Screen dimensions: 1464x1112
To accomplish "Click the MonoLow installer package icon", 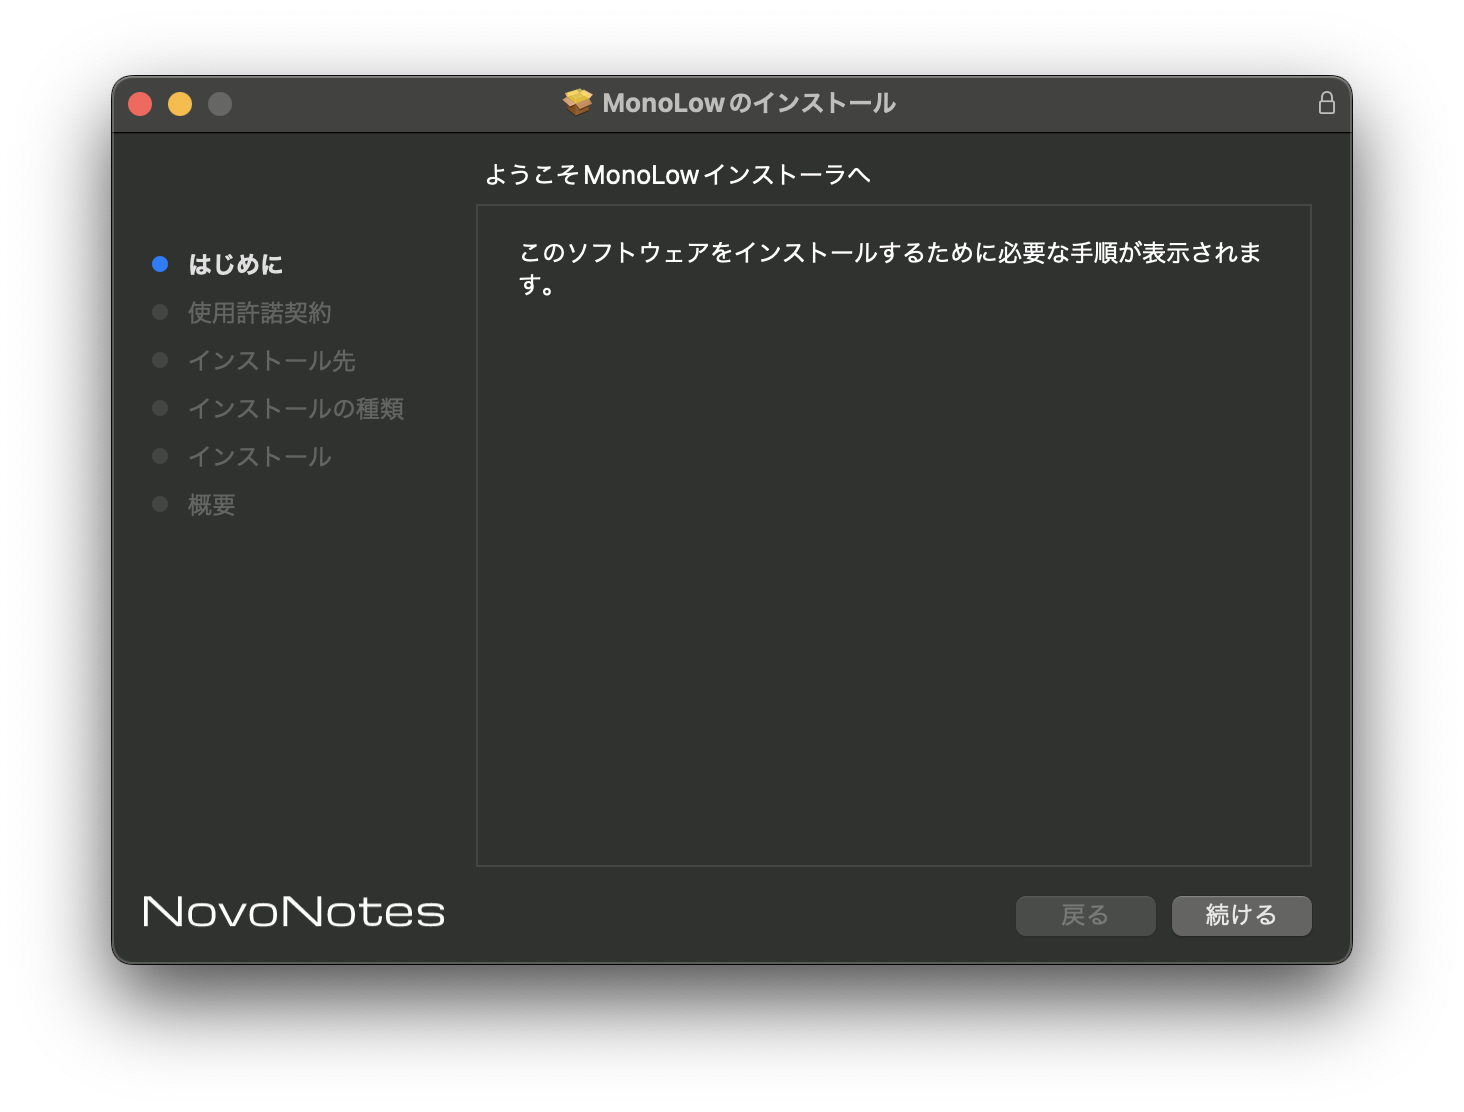I will pos(578,101).
